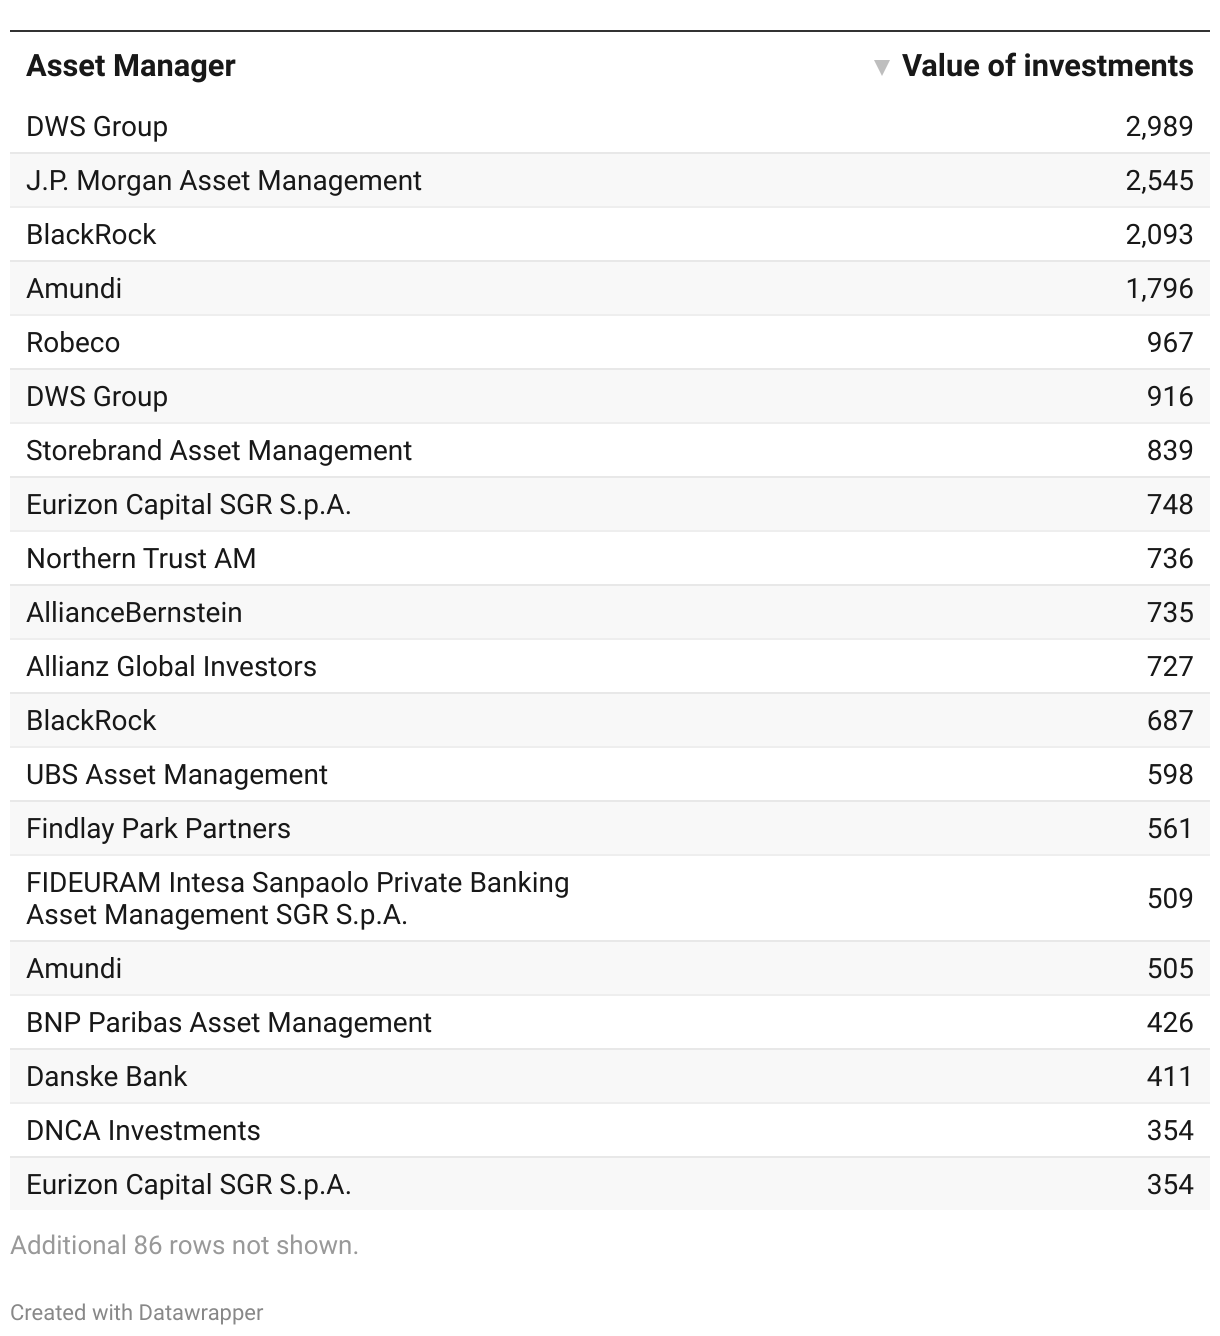The width and height of the screenshot is (1220, 1336).
Task: Open the Created with Datawrapper link
Action: point(137,1312)
